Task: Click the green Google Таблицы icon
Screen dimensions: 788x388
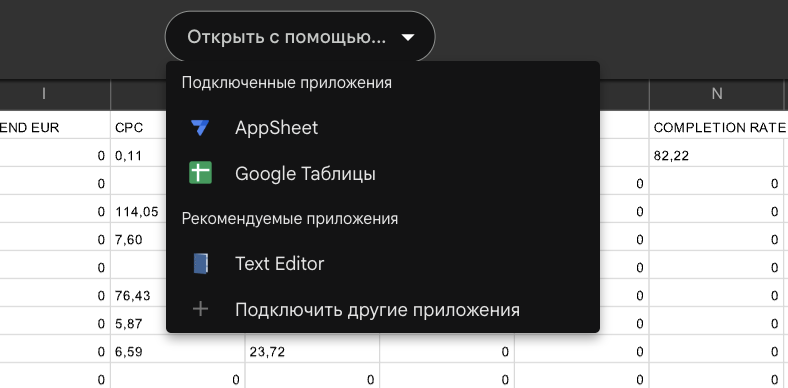Action: tap(200, 173)
